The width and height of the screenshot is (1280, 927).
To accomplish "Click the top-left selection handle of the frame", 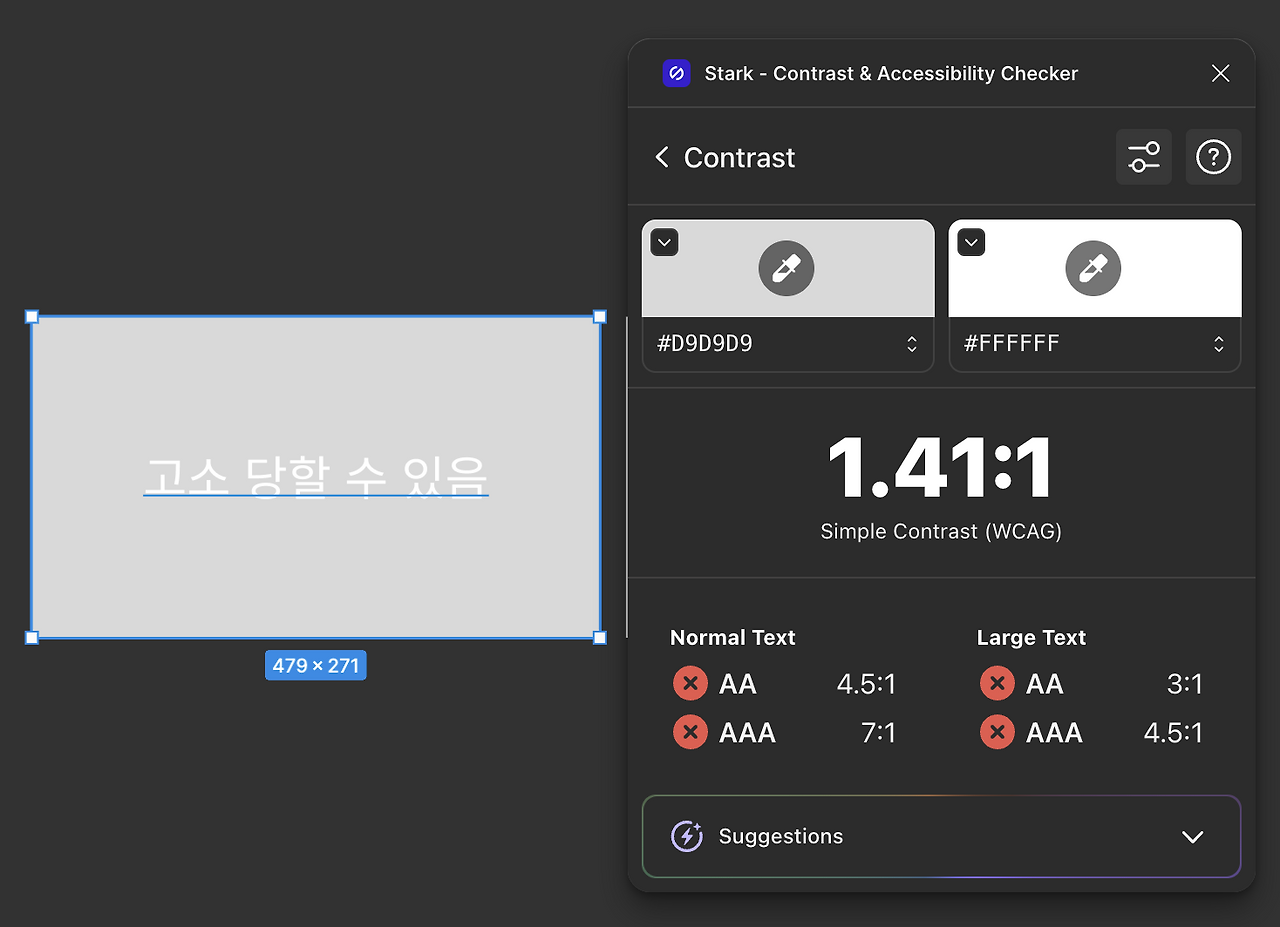I will tap(32, 317).
